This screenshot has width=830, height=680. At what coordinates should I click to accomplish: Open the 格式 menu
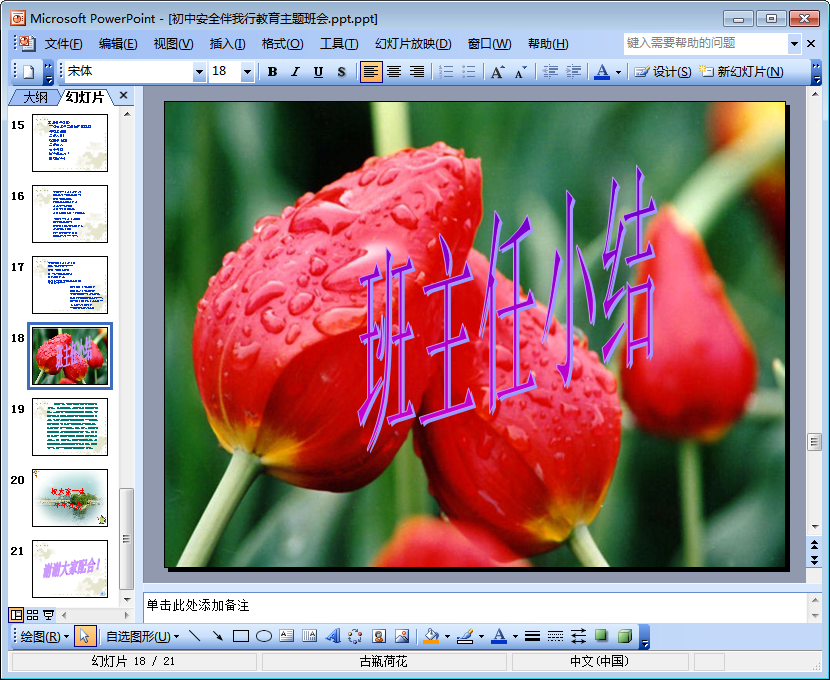282,44
